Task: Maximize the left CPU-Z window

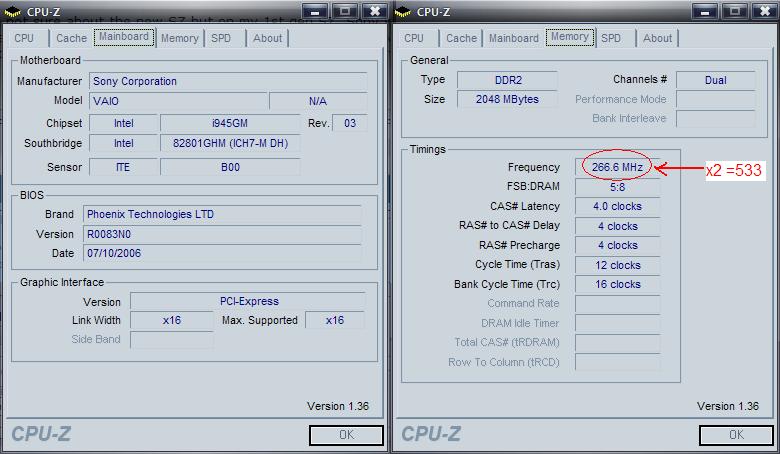Action: tap(344, 11)
